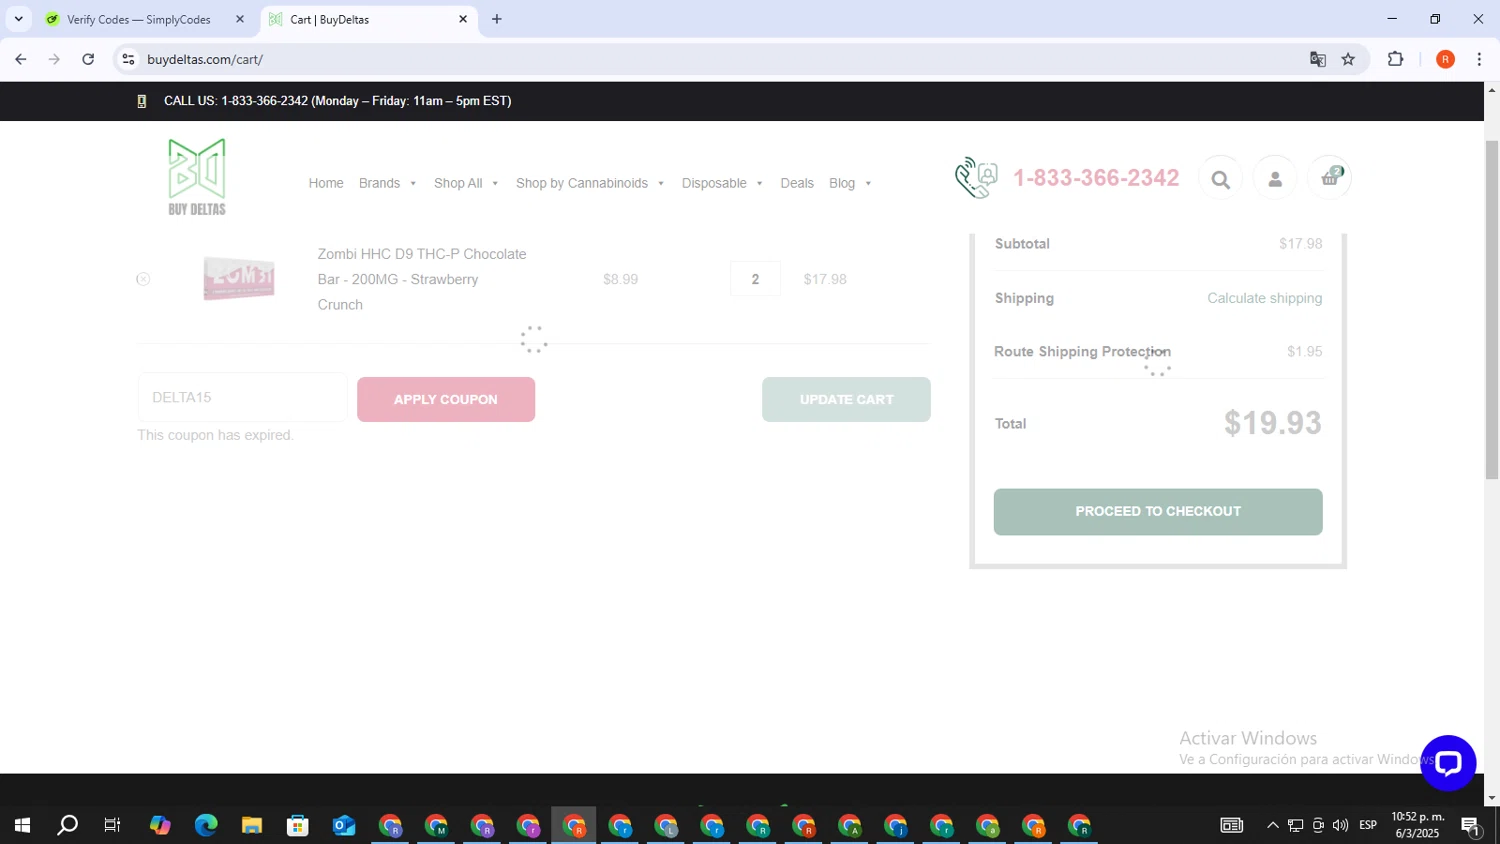Viewport: 1500px width, 844px height.
Task: Select the Cart | BuyDeltas tab
Action: point(367,19)
